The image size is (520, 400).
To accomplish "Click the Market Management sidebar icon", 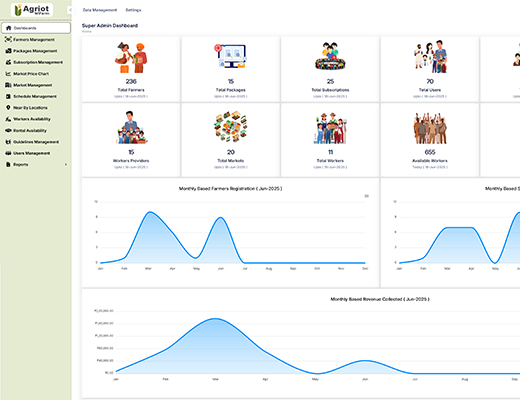I will [8, 85].
